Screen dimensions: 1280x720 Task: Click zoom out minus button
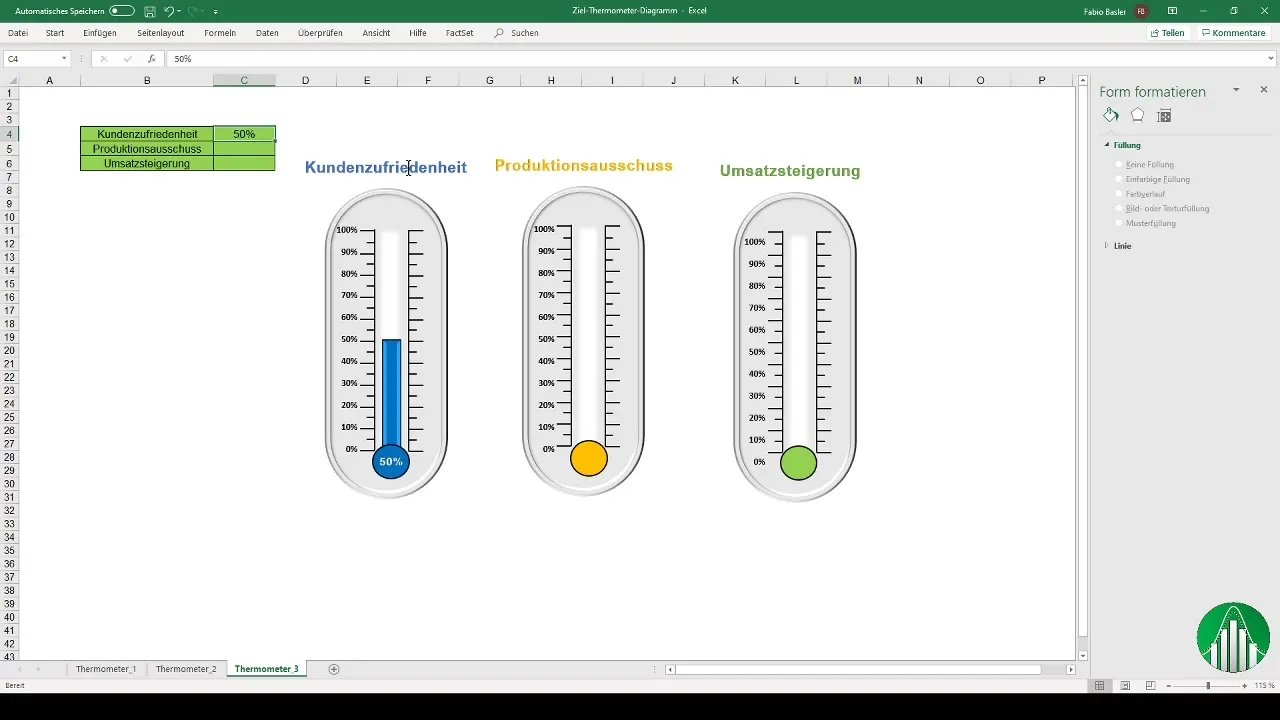click(x=1168, y=685)
